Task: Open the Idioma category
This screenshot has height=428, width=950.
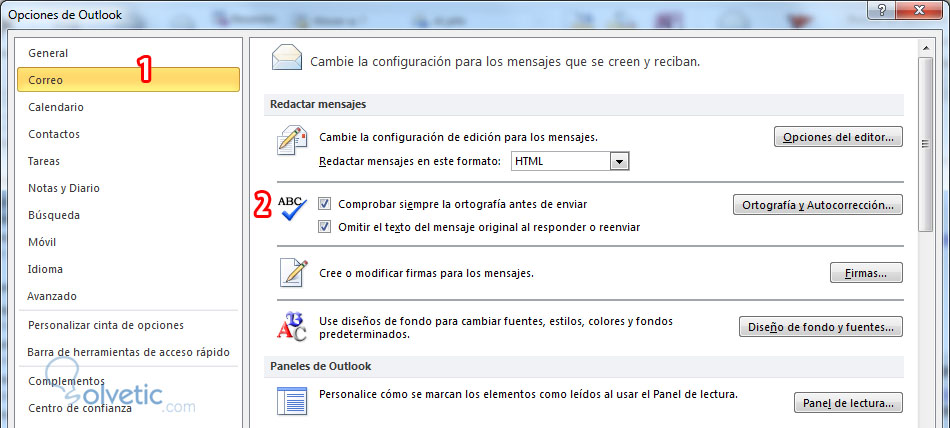Action: 129,269
